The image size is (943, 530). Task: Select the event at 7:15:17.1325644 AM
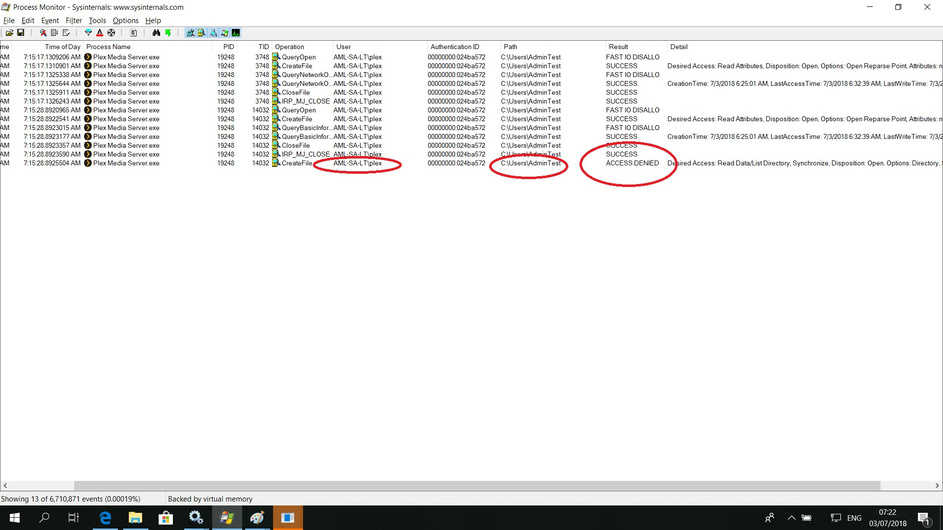pos(471,84)
